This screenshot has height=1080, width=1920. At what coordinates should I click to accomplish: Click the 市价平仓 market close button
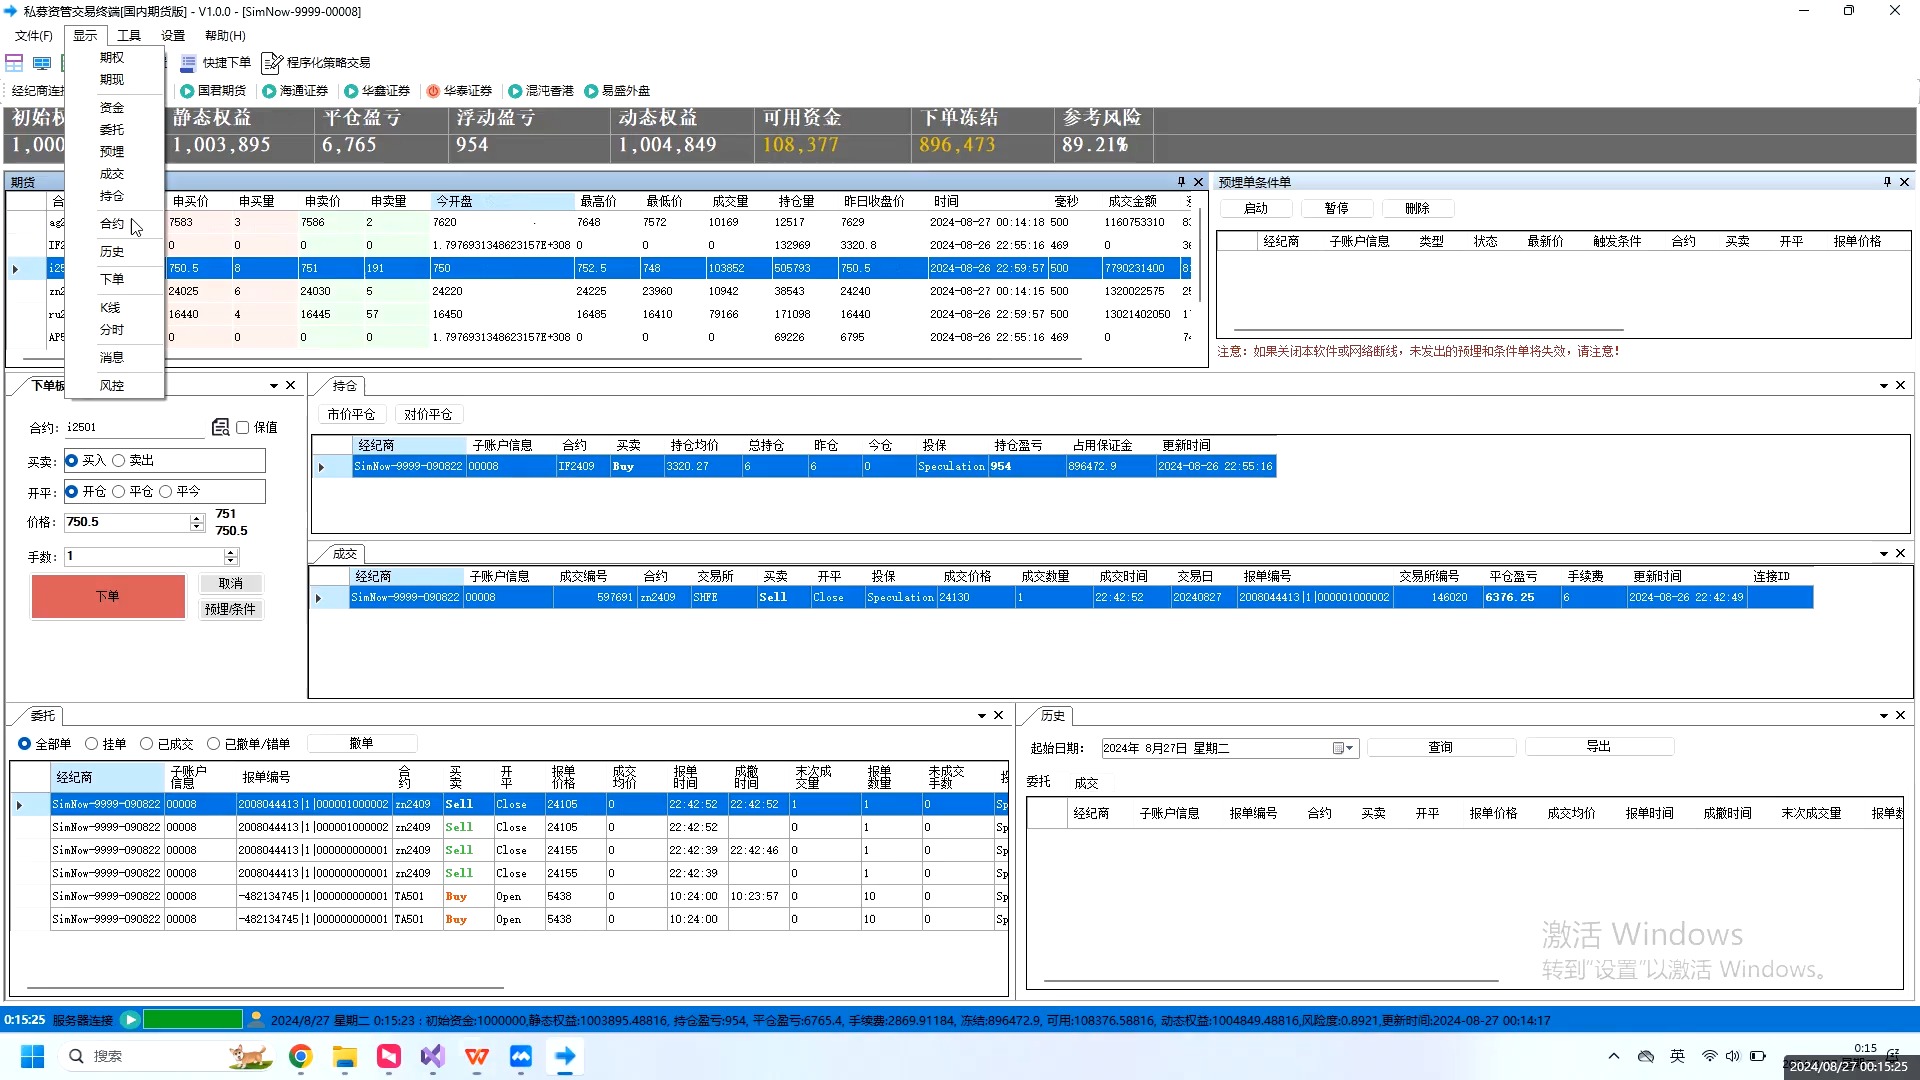[x=351, y=415]
